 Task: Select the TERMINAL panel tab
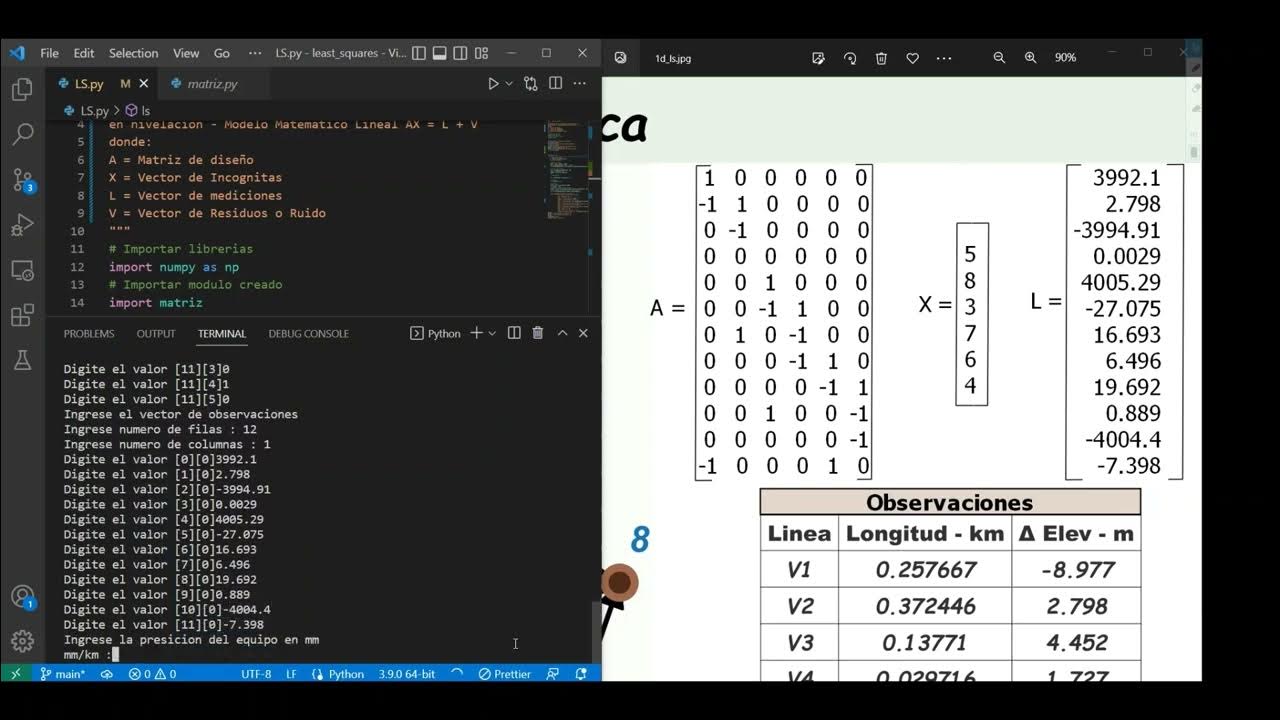click(x=222, y=333)
